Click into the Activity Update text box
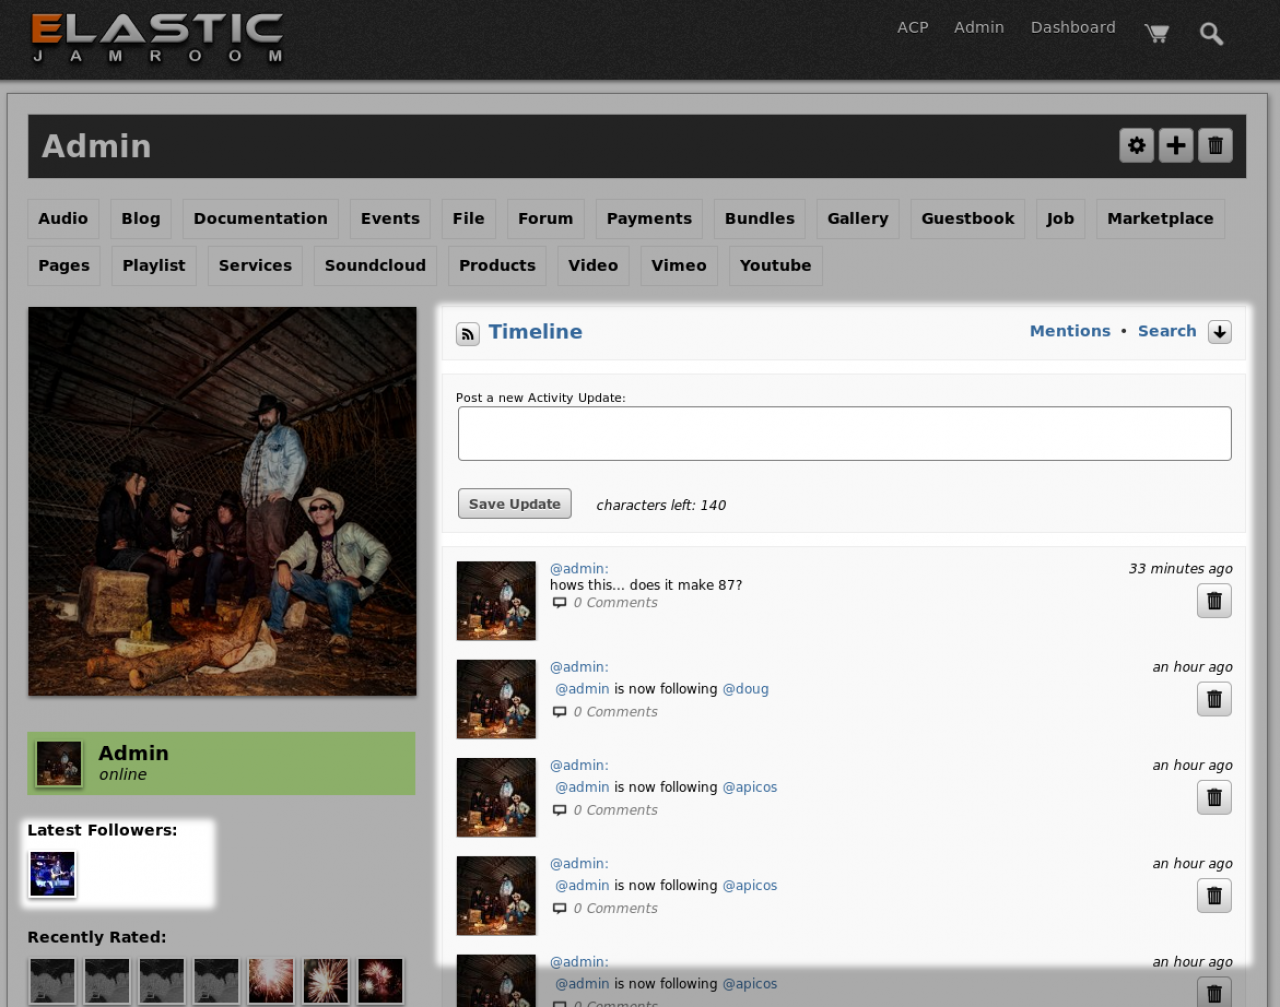This screenshot has height=1007, width=1280. [844, 434]
